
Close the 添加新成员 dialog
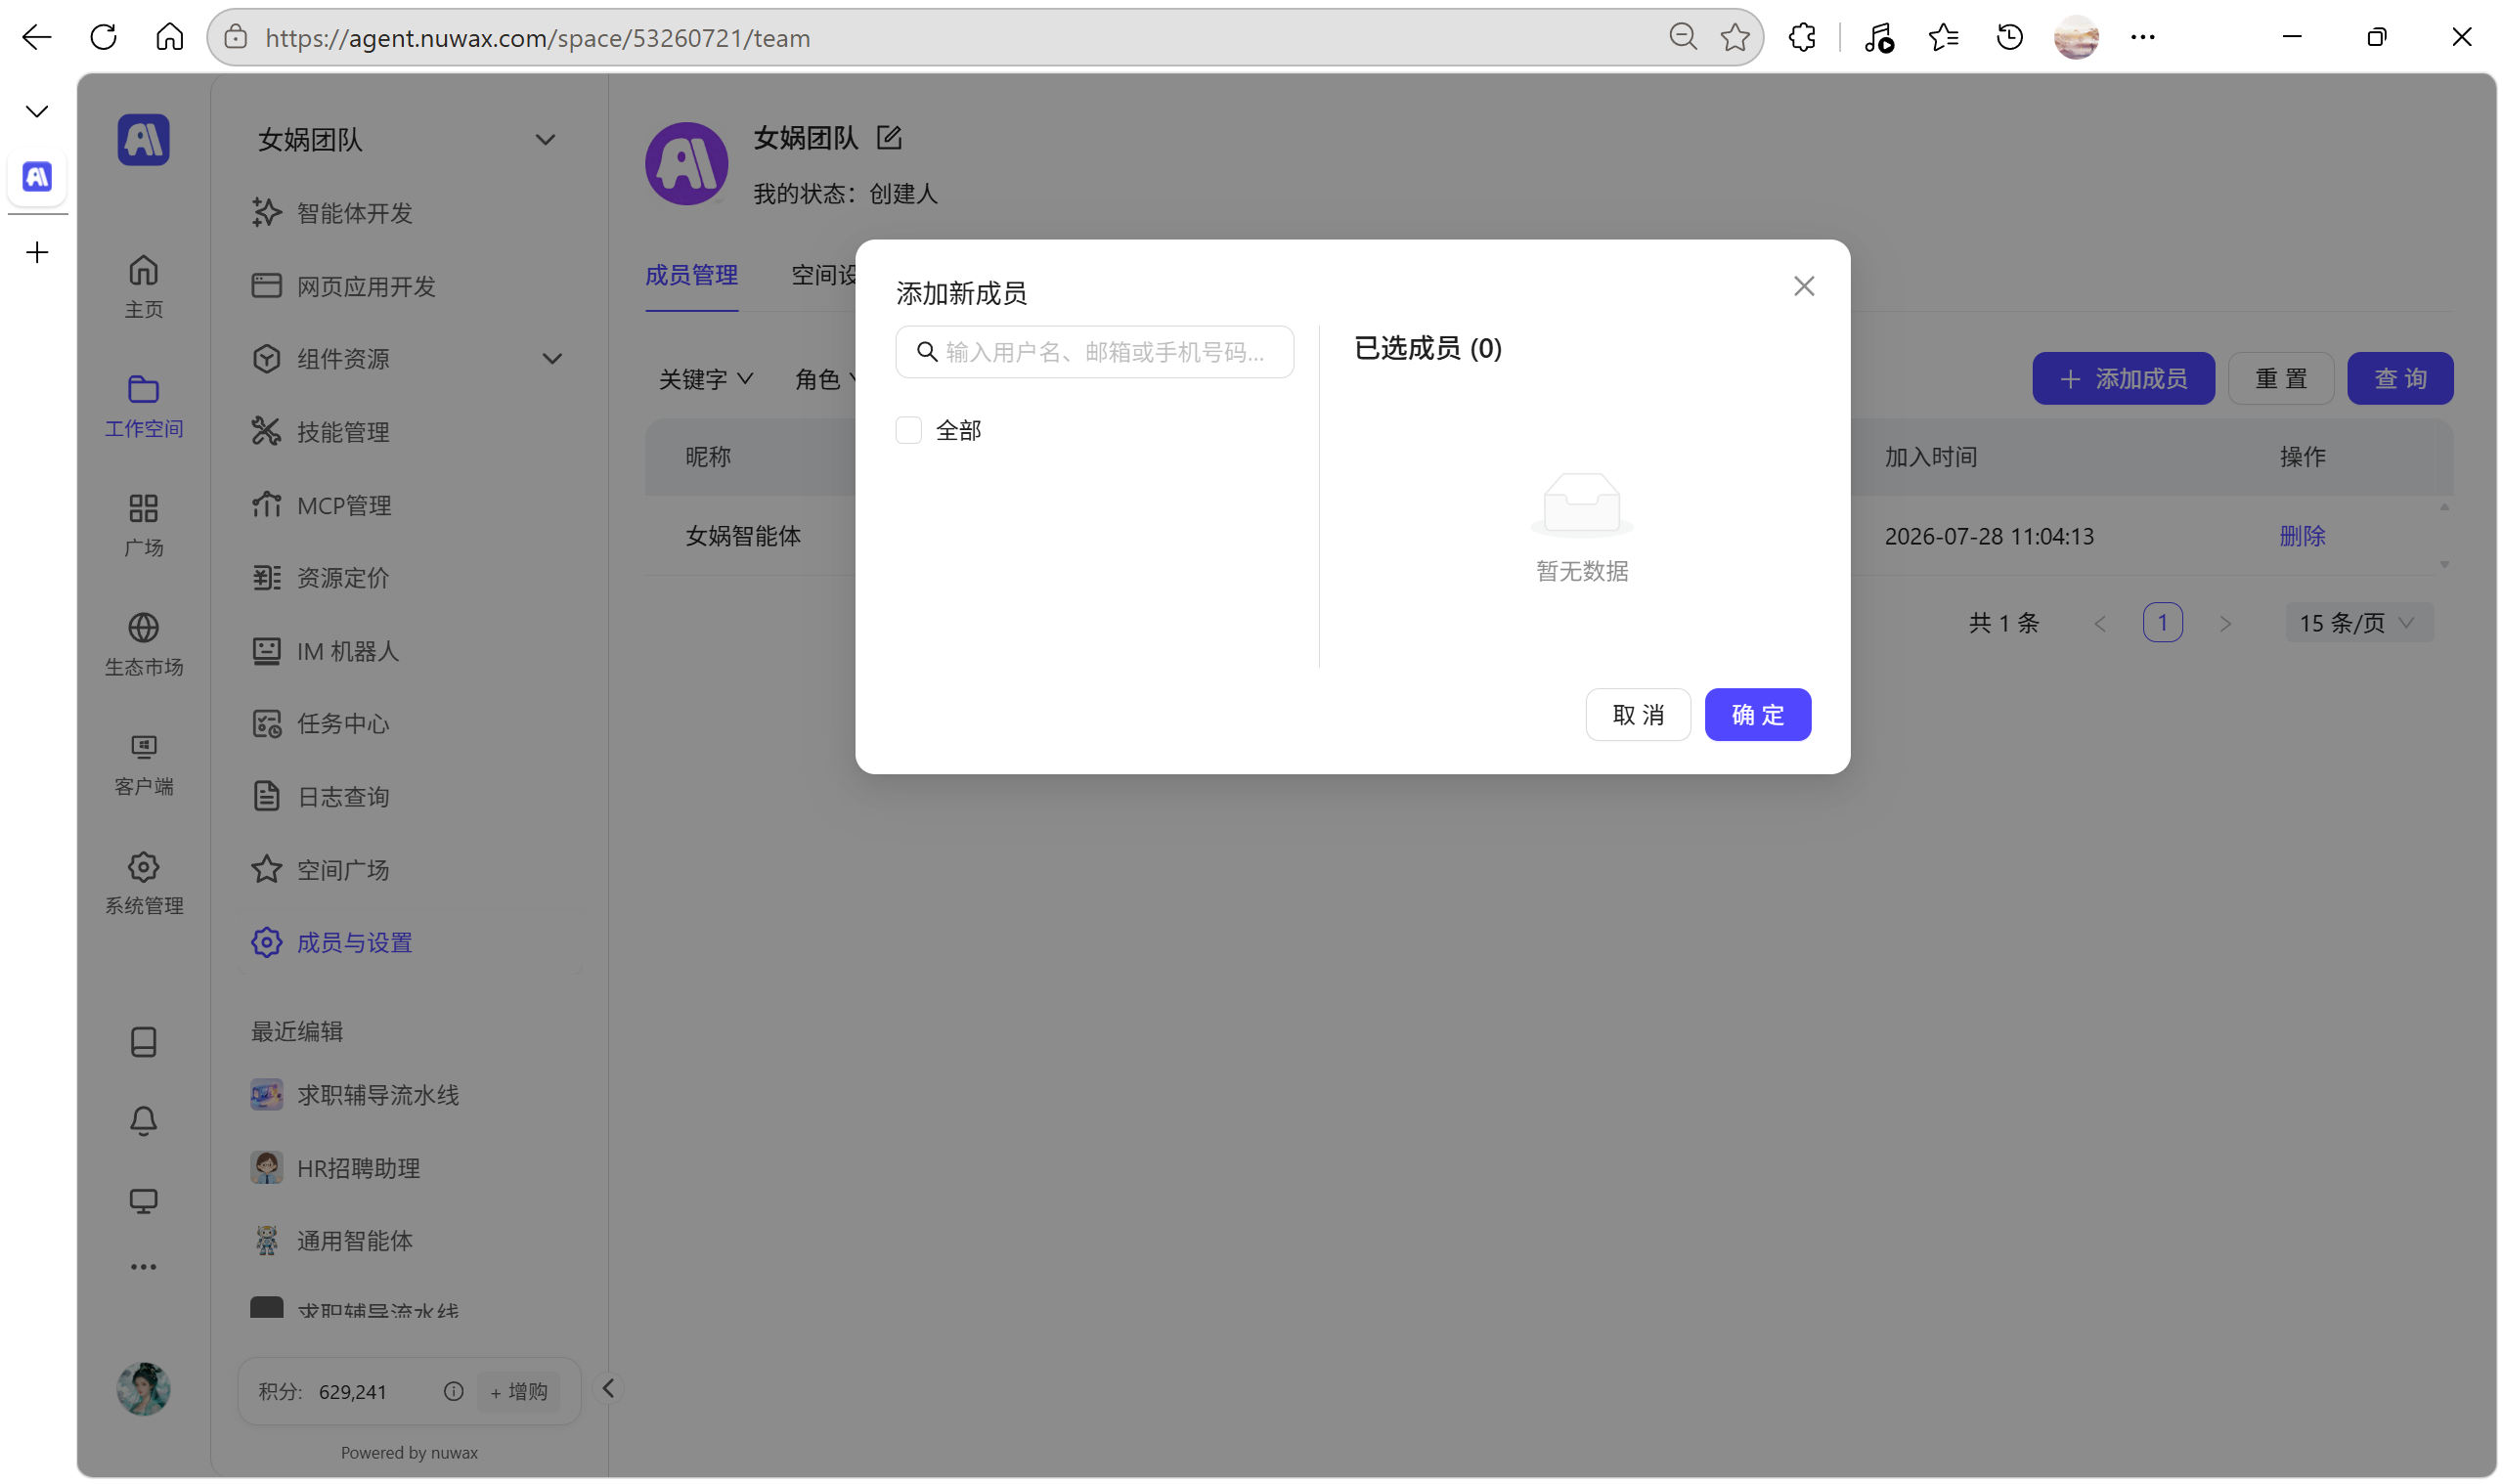(x=1803, y=286)
